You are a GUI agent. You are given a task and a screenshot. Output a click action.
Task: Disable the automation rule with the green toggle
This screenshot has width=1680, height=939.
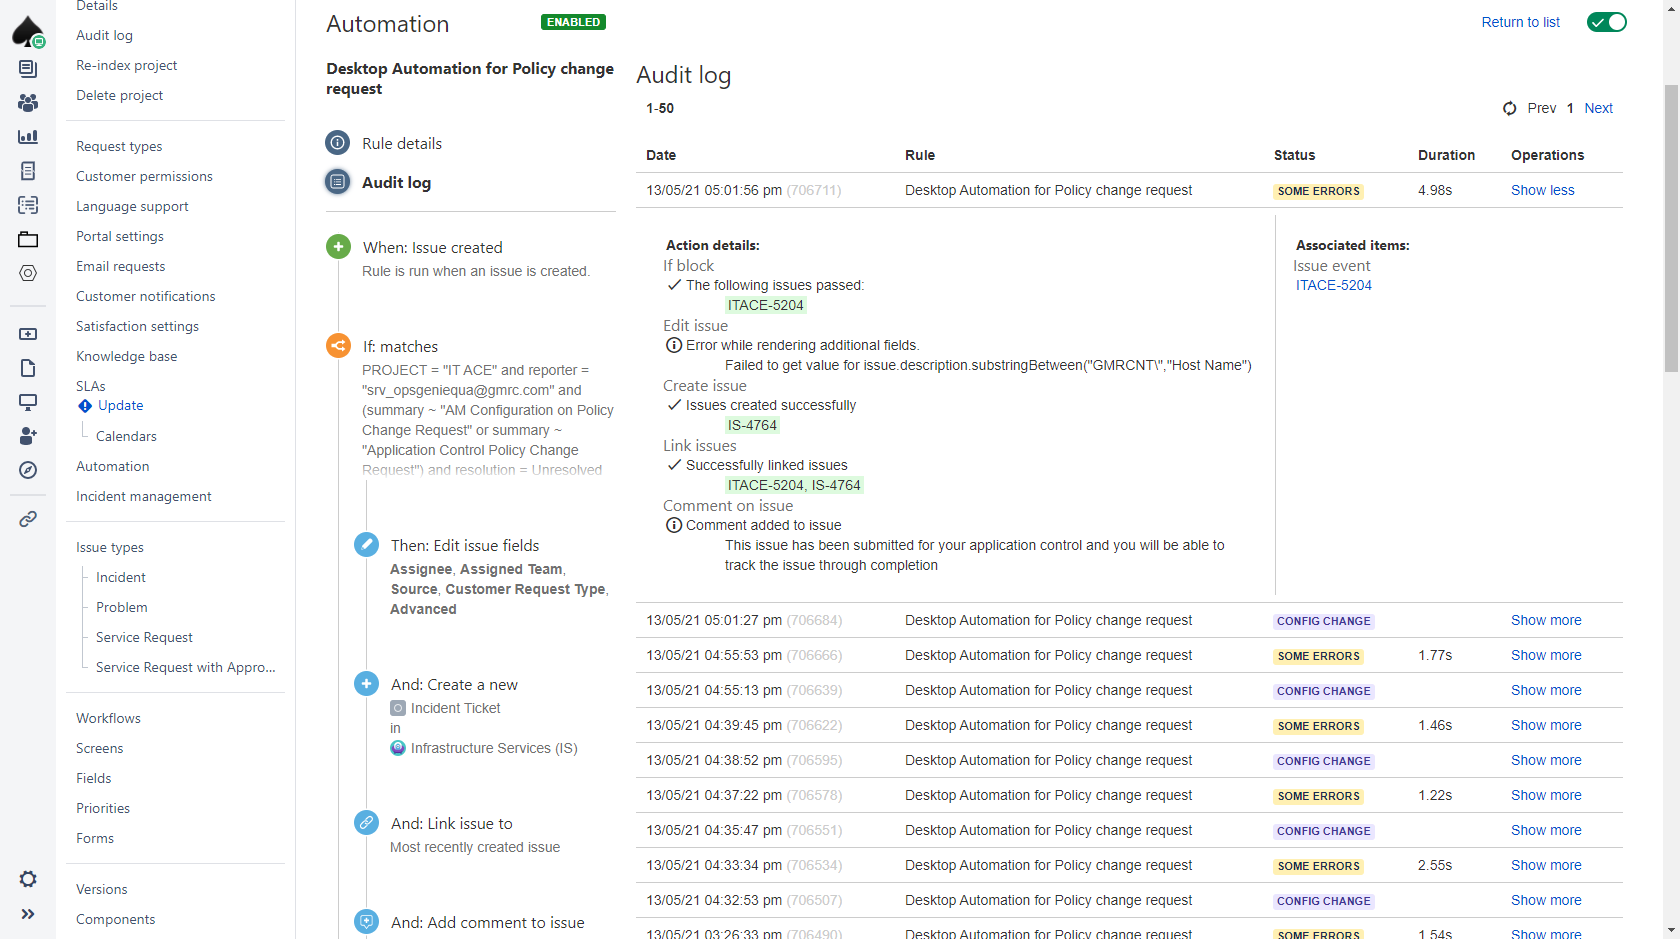[1607, 21]
